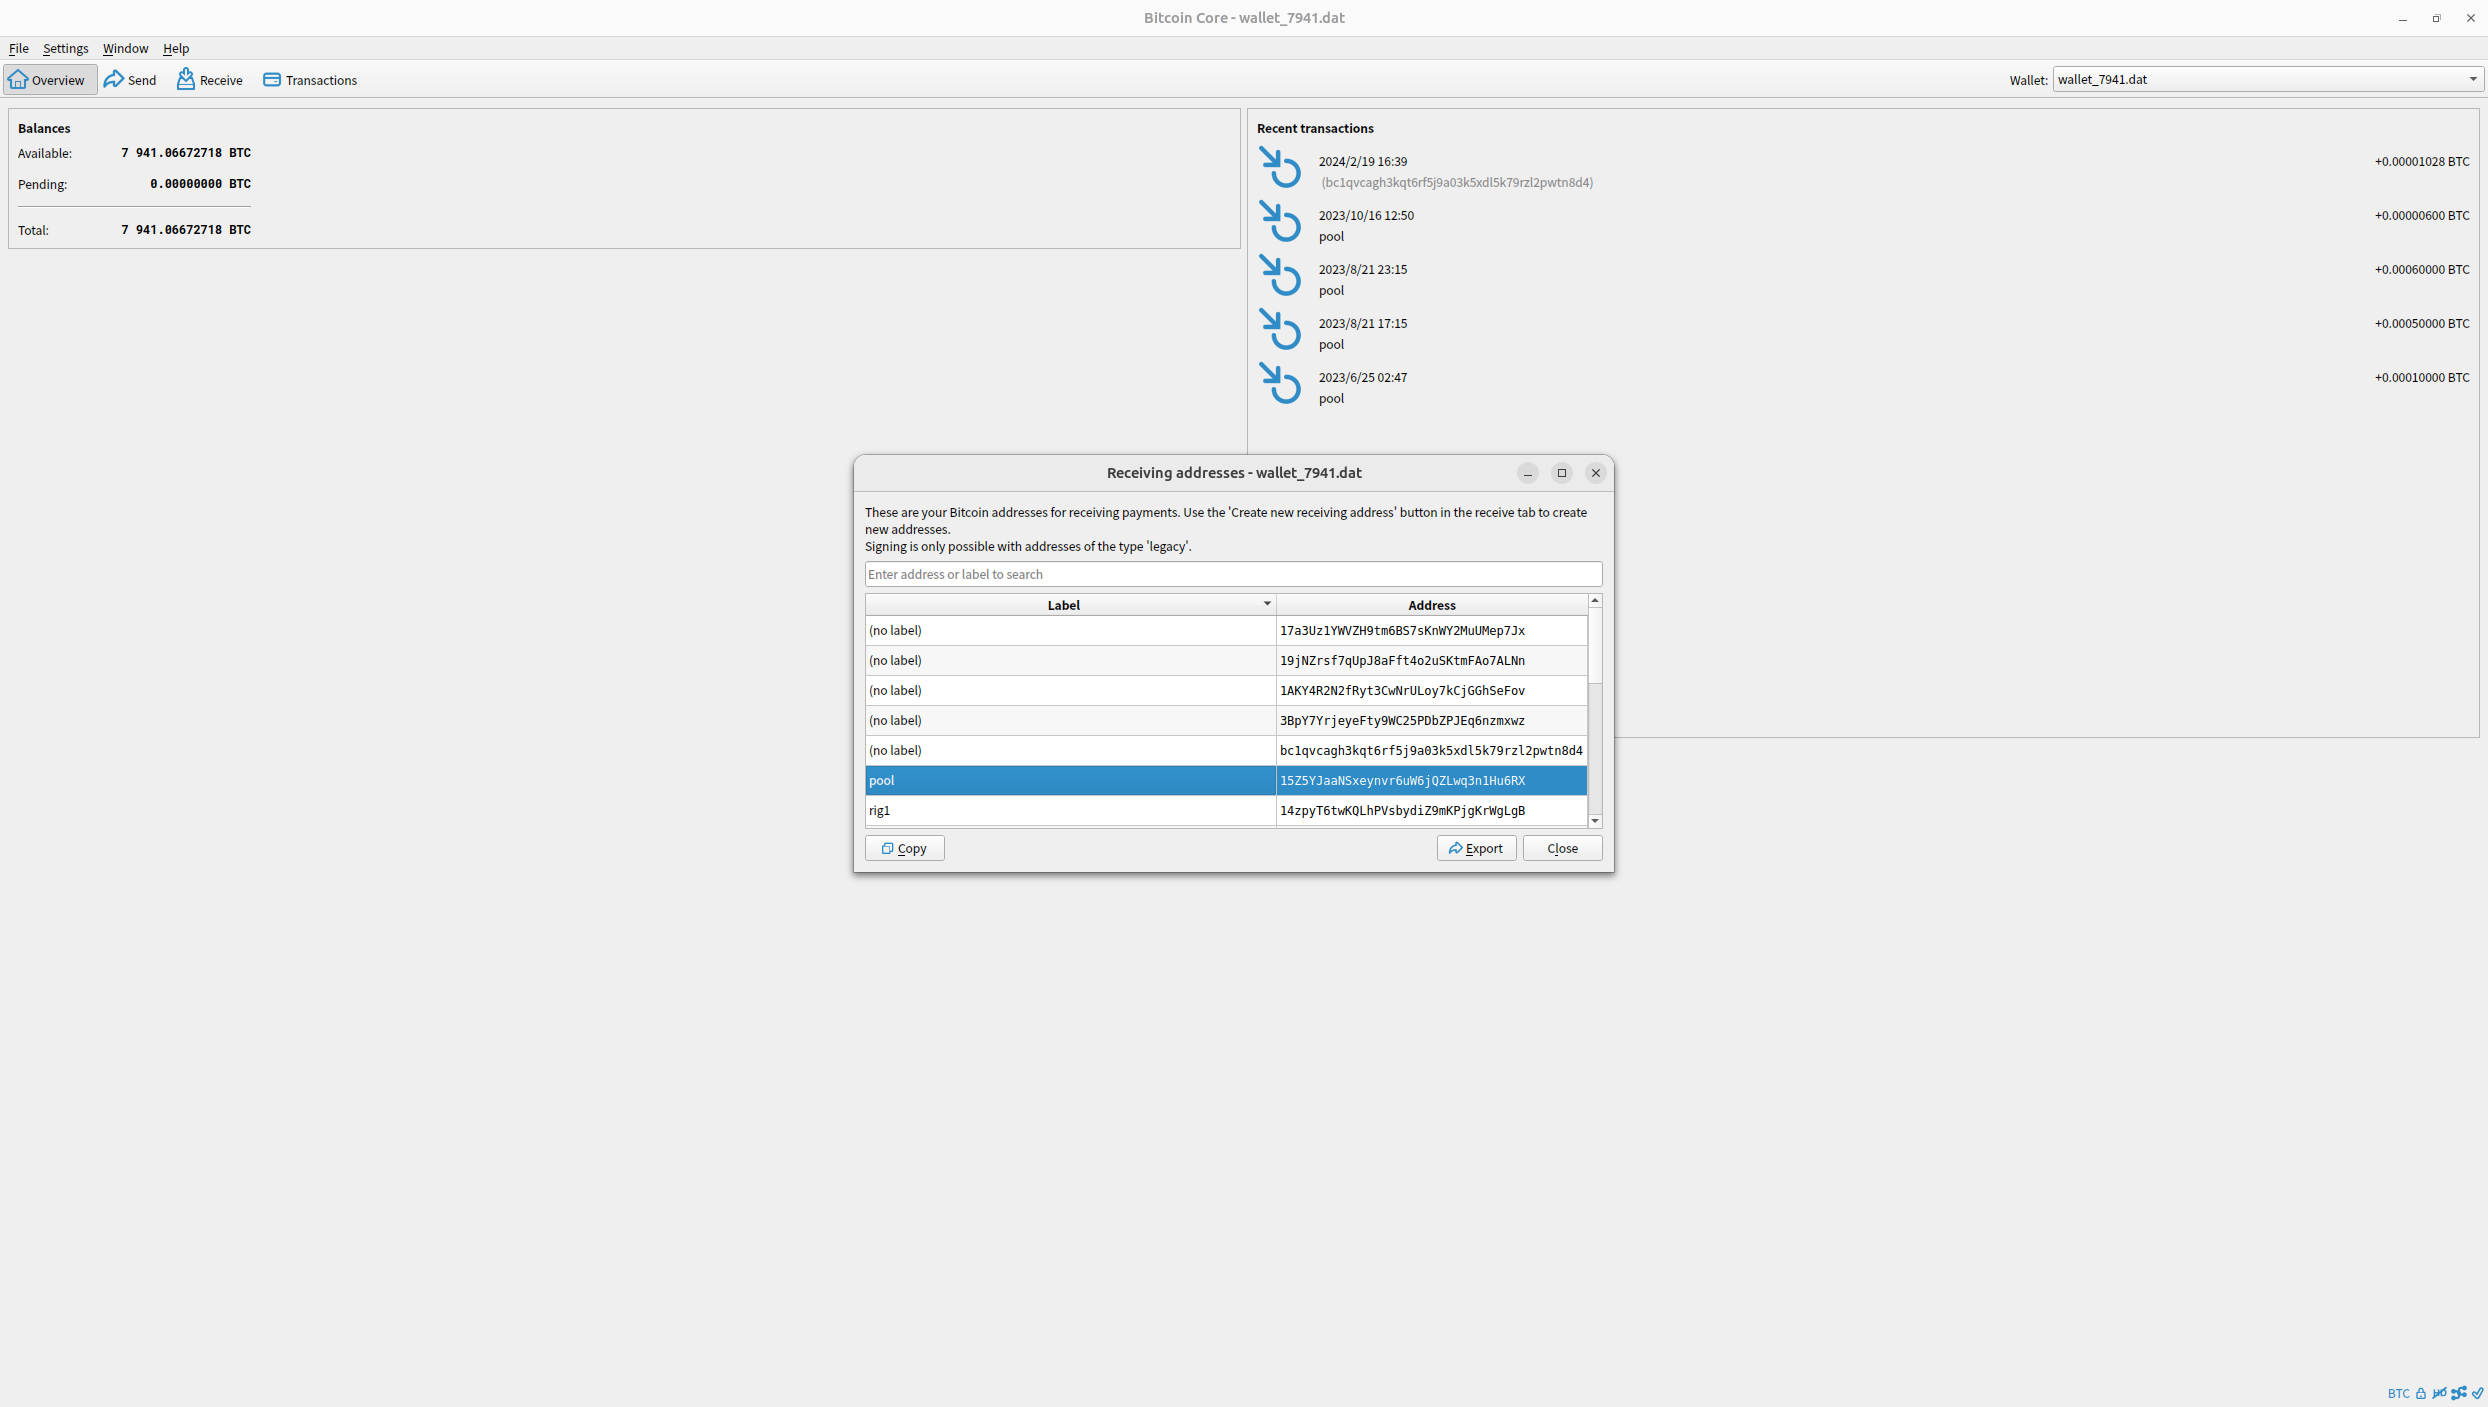The image size is (2488, 1407).
Task: Open the Overview toolbar tab
Action: [x=49, y=80]
